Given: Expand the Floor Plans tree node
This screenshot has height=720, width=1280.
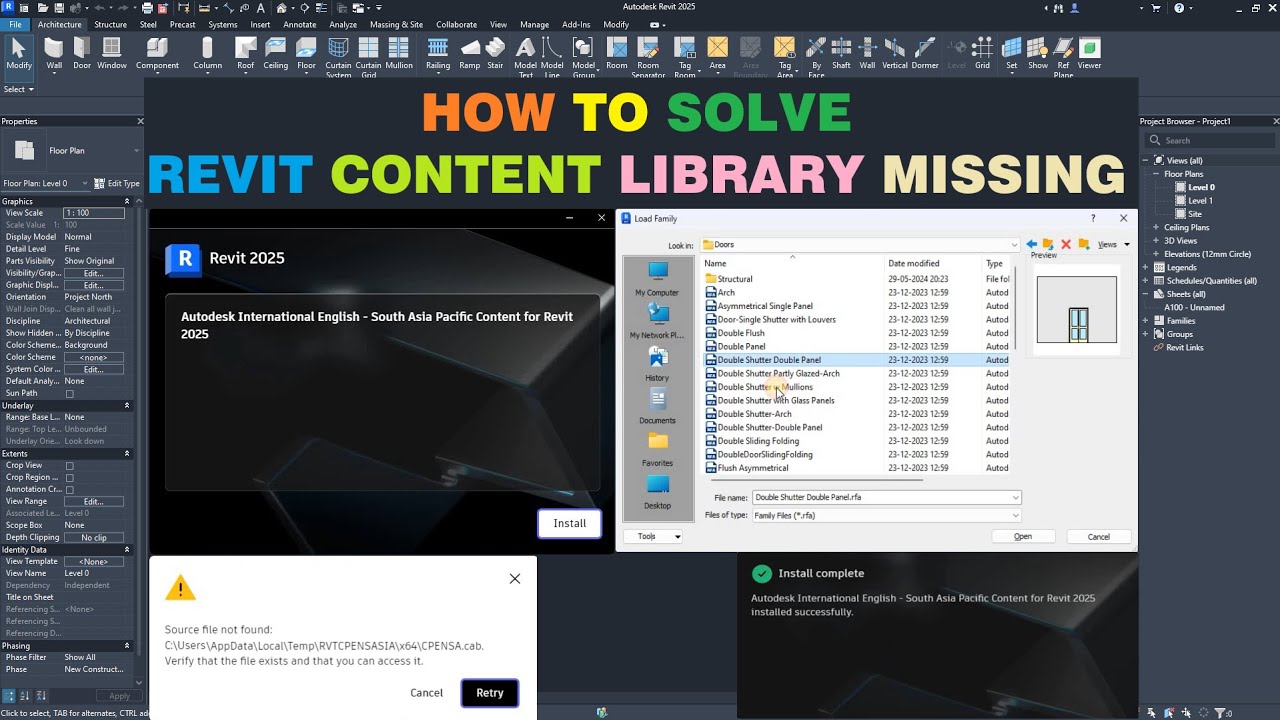Looking at the screenshot, I should (x=1156, y=174).
